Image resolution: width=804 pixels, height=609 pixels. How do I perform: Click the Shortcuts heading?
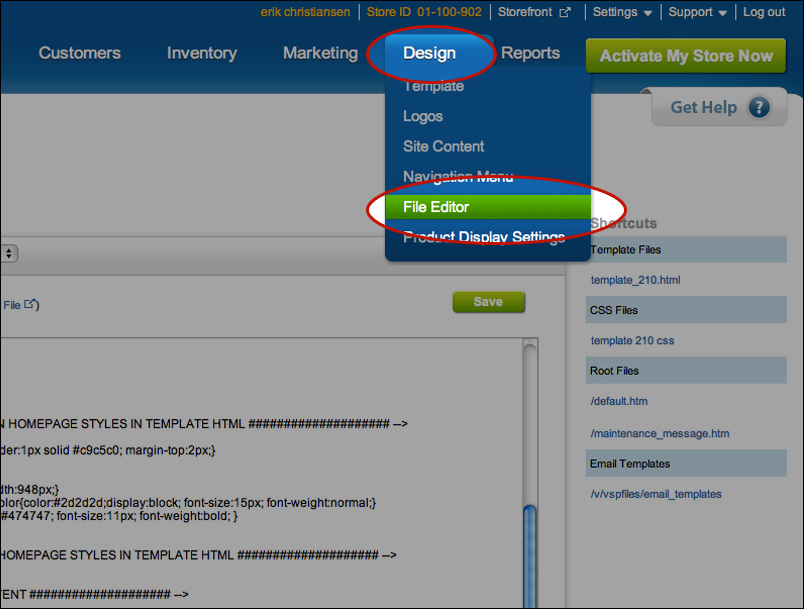pyautogui.click(x=624, y=223)
